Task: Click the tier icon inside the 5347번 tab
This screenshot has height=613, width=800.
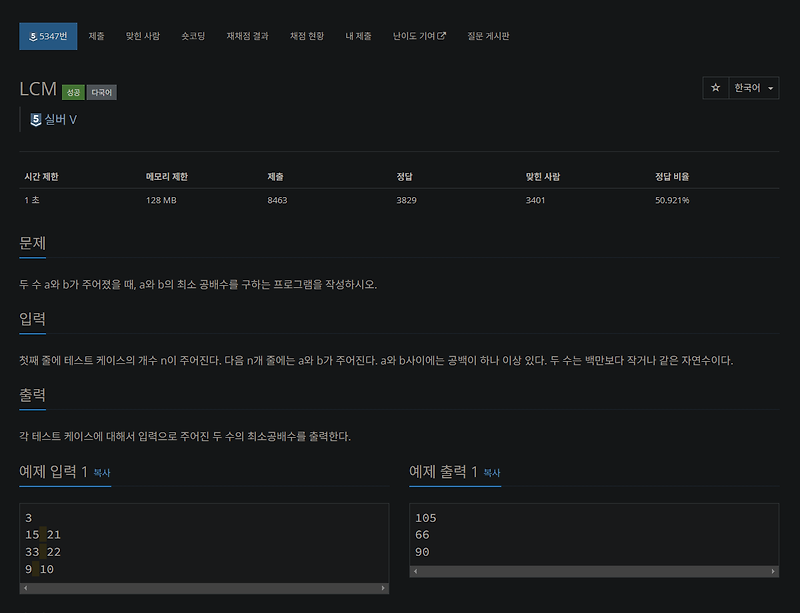Action: pyautogui.click(x=32, y=36)
